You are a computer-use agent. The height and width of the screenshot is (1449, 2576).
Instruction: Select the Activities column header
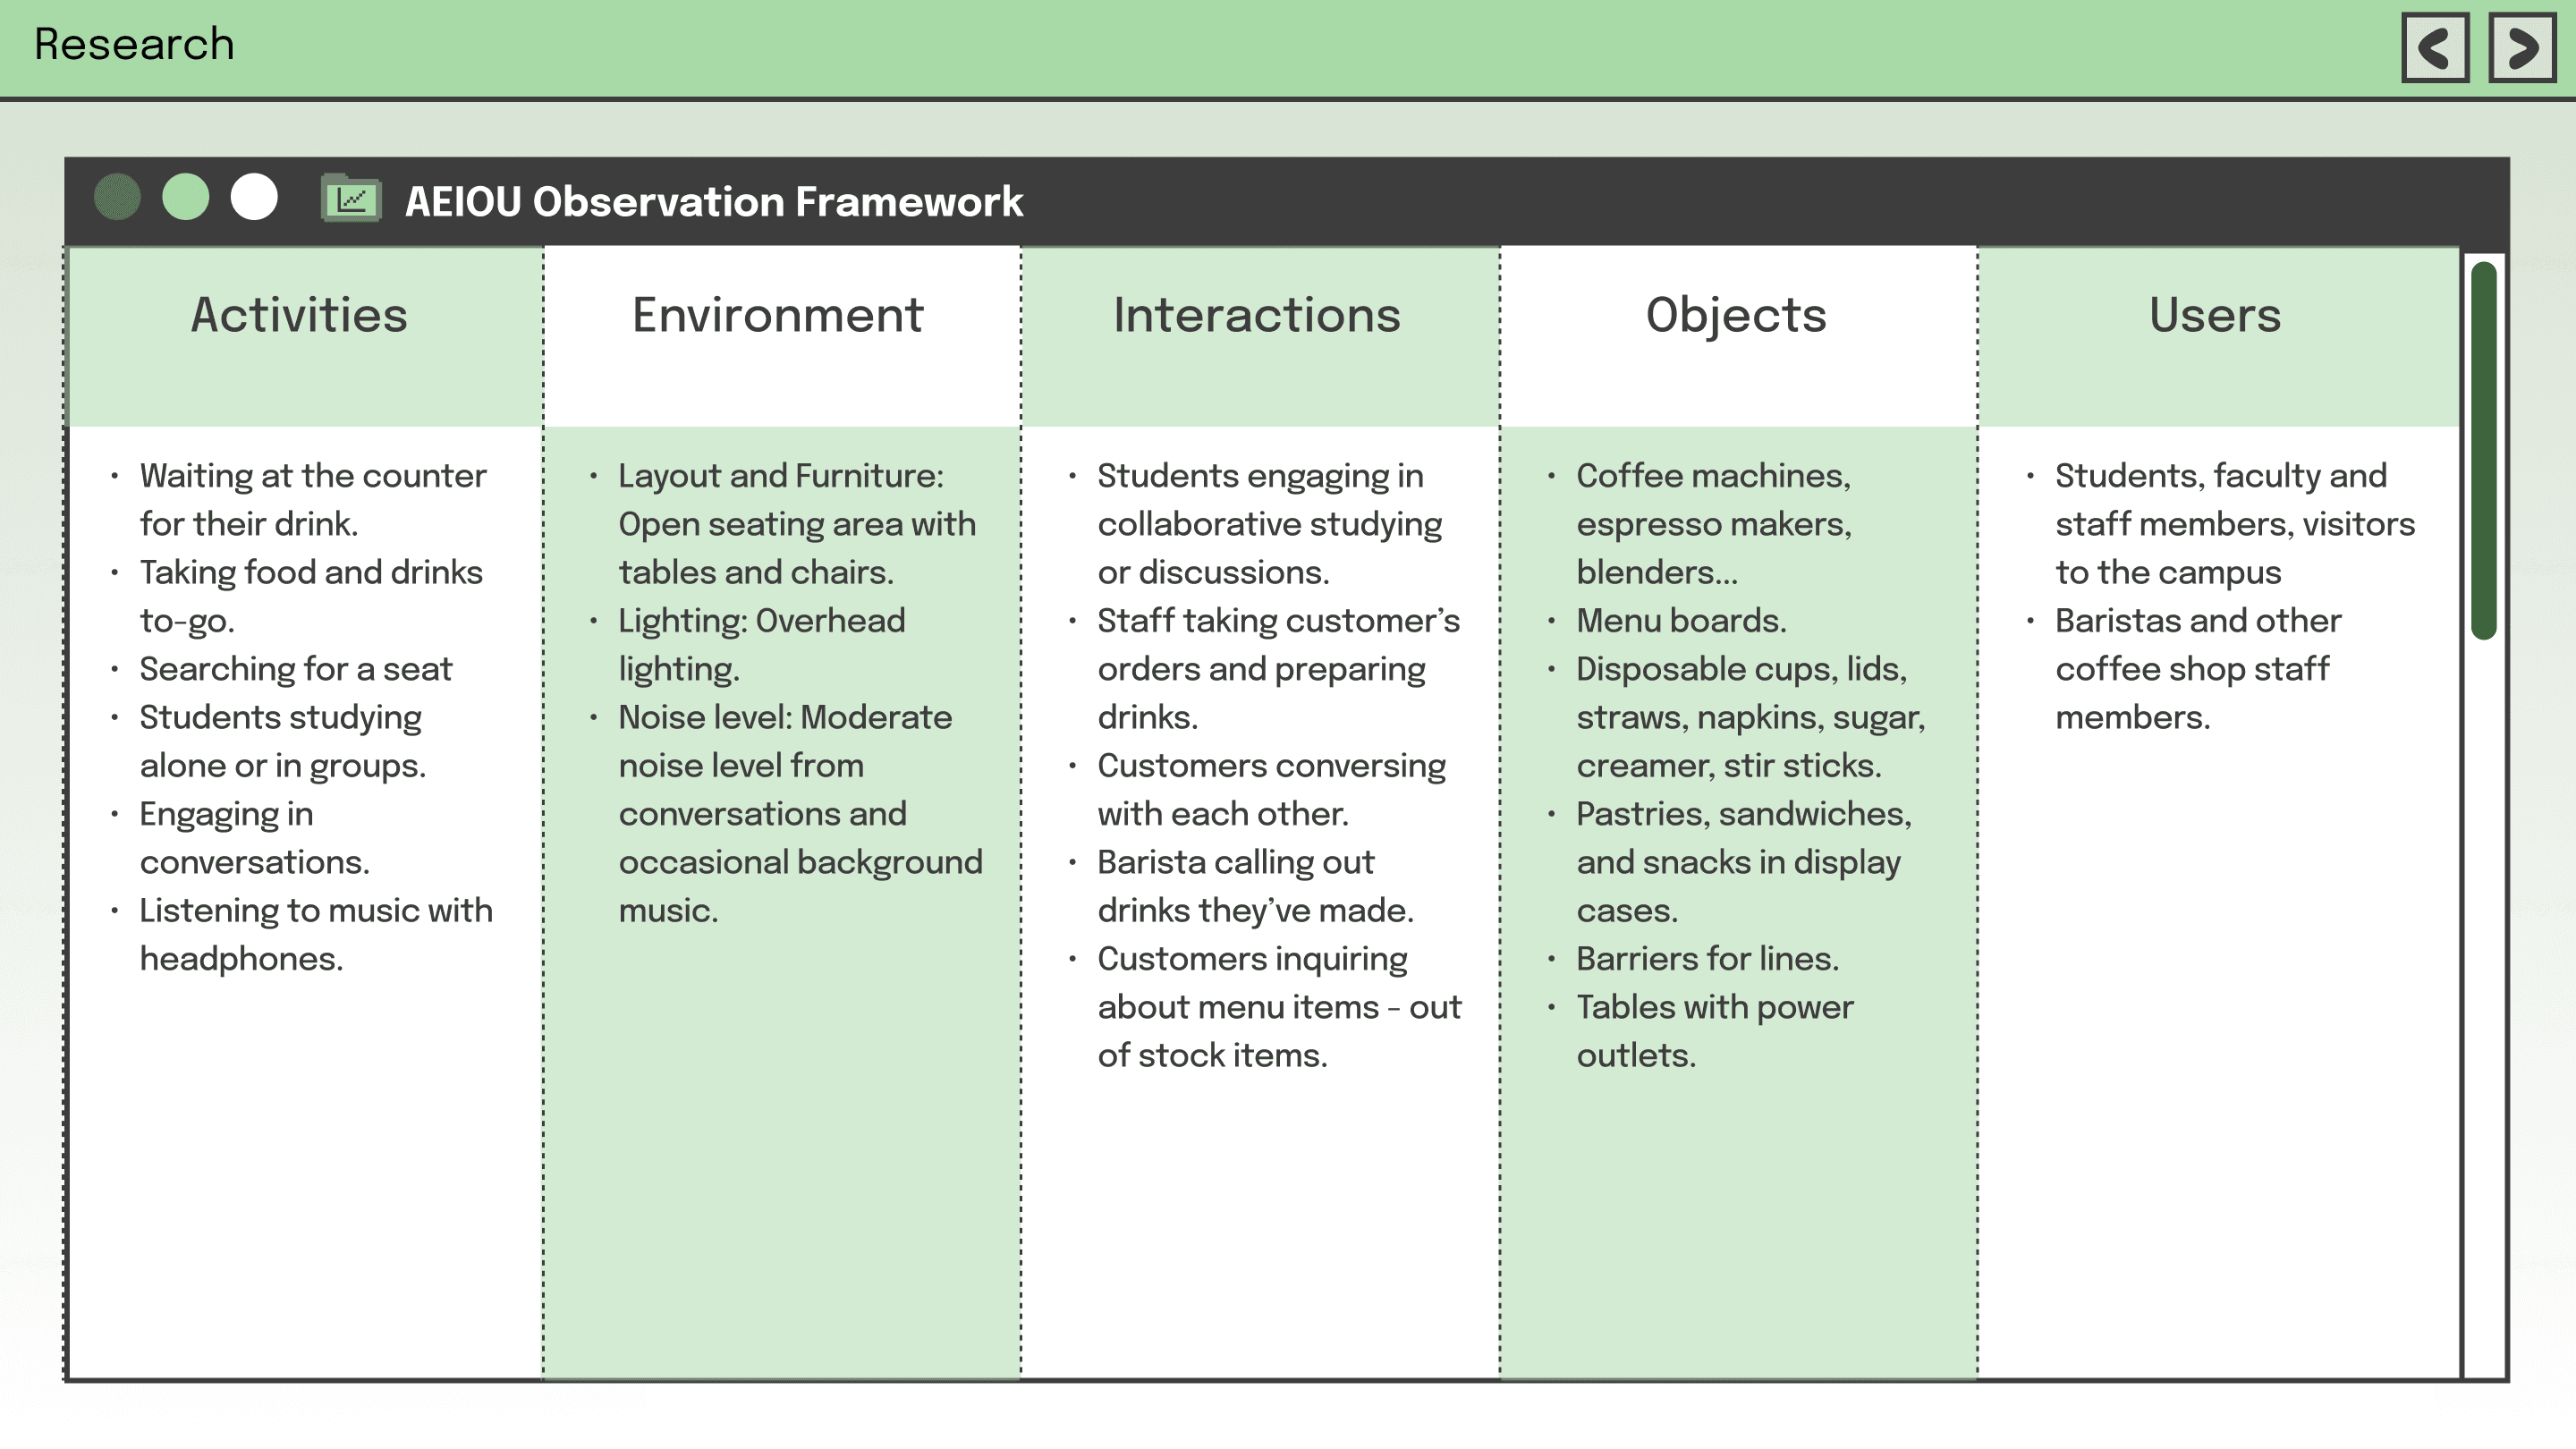pos(299,315)
